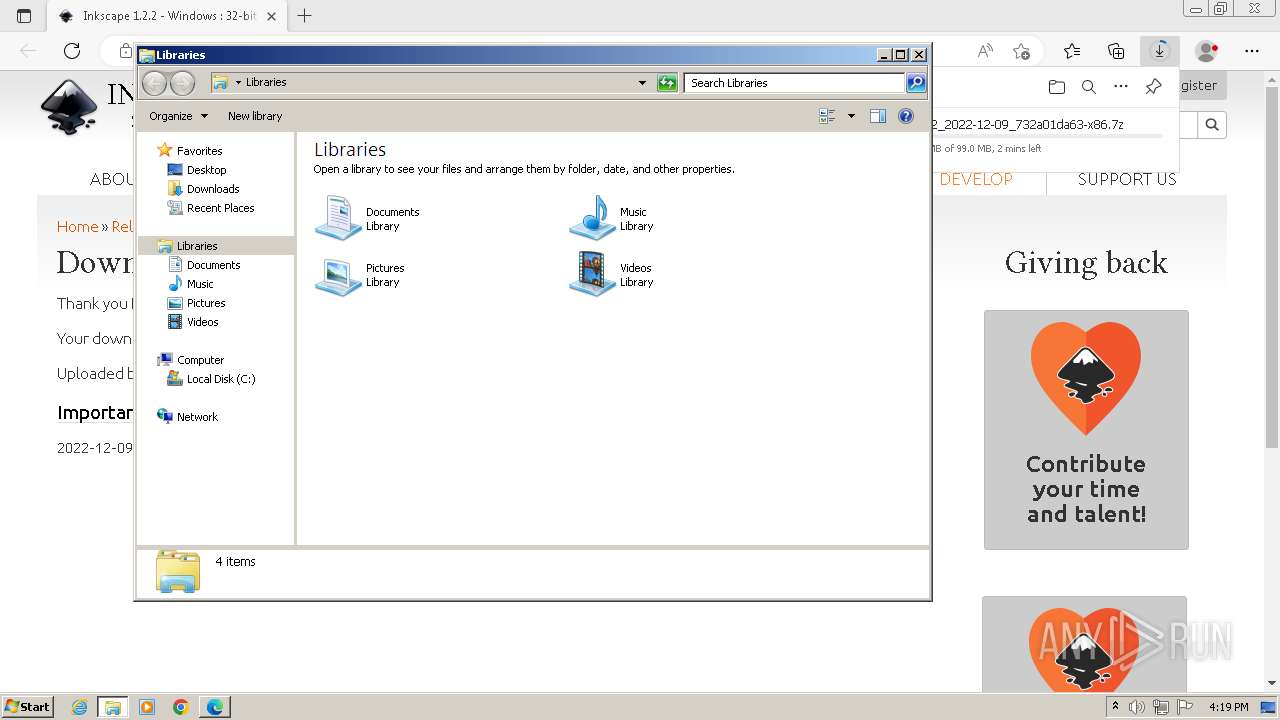The height and width of the screenshot is (720, 1280).
Task: Click into the Search Libraries field
Action: (795, 83)
